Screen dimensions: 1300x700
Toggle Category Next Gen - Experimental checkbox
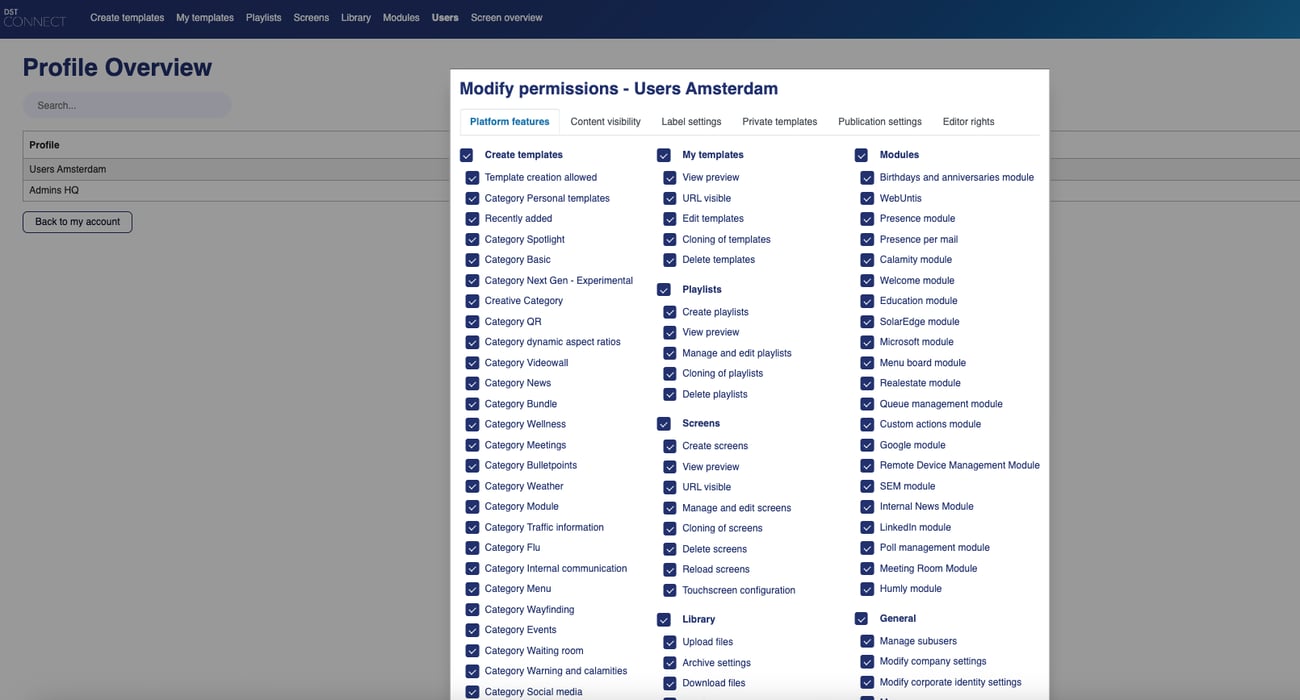pyautogui.click(x=472, y=280)
